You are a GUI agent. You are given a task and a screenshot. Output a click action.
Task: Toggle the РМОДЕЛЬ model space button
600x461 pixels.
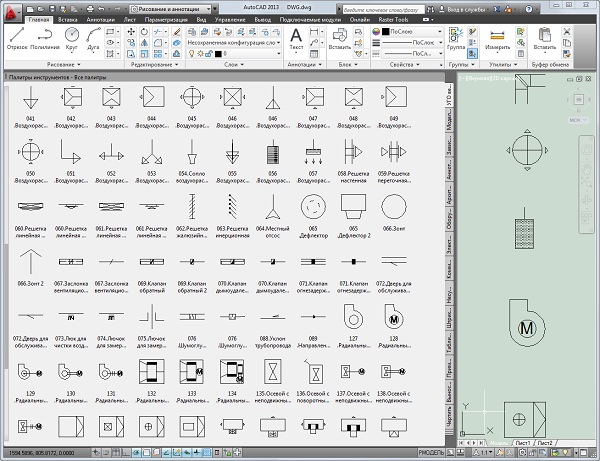coord(431,454)
